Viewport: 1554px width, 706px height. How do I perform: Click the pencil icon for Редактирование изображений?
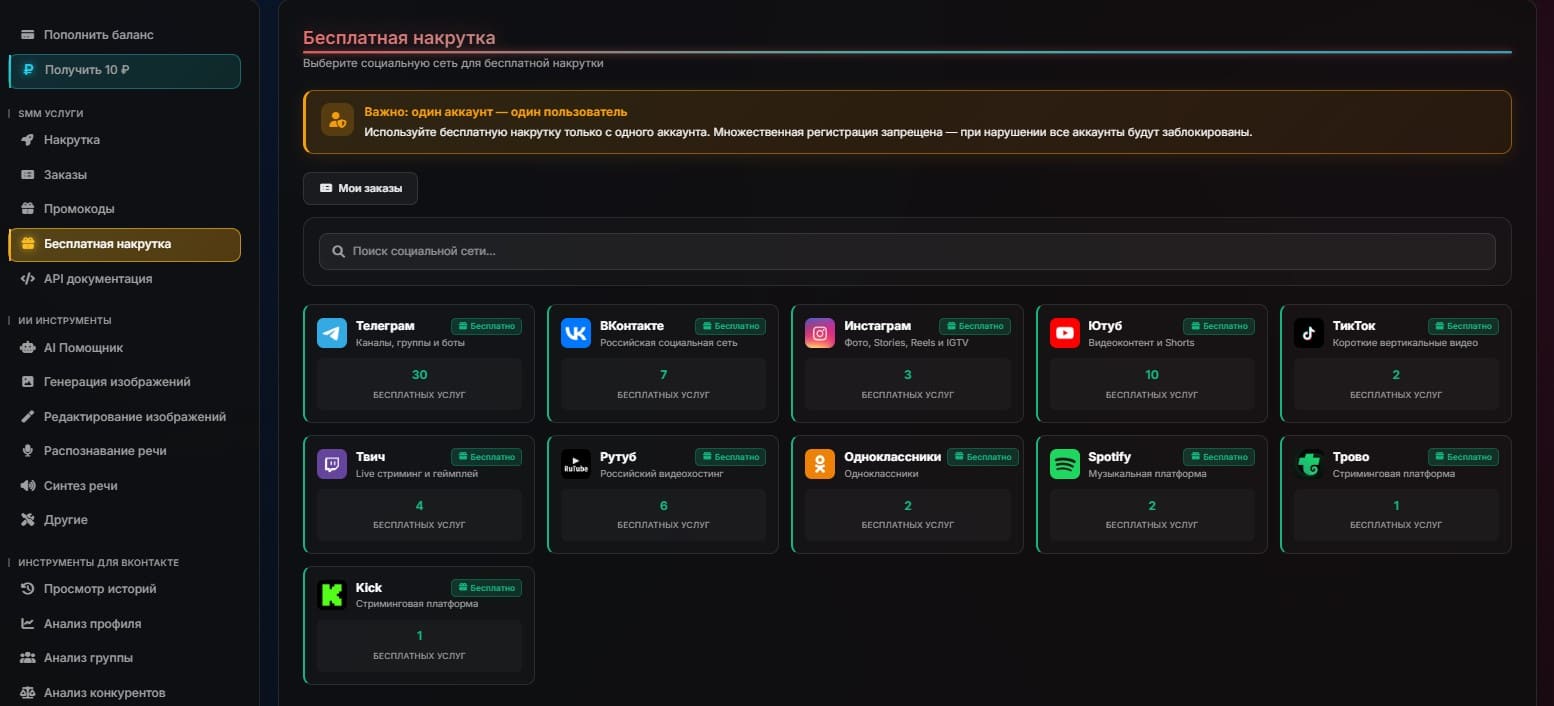tap(28, 417)
